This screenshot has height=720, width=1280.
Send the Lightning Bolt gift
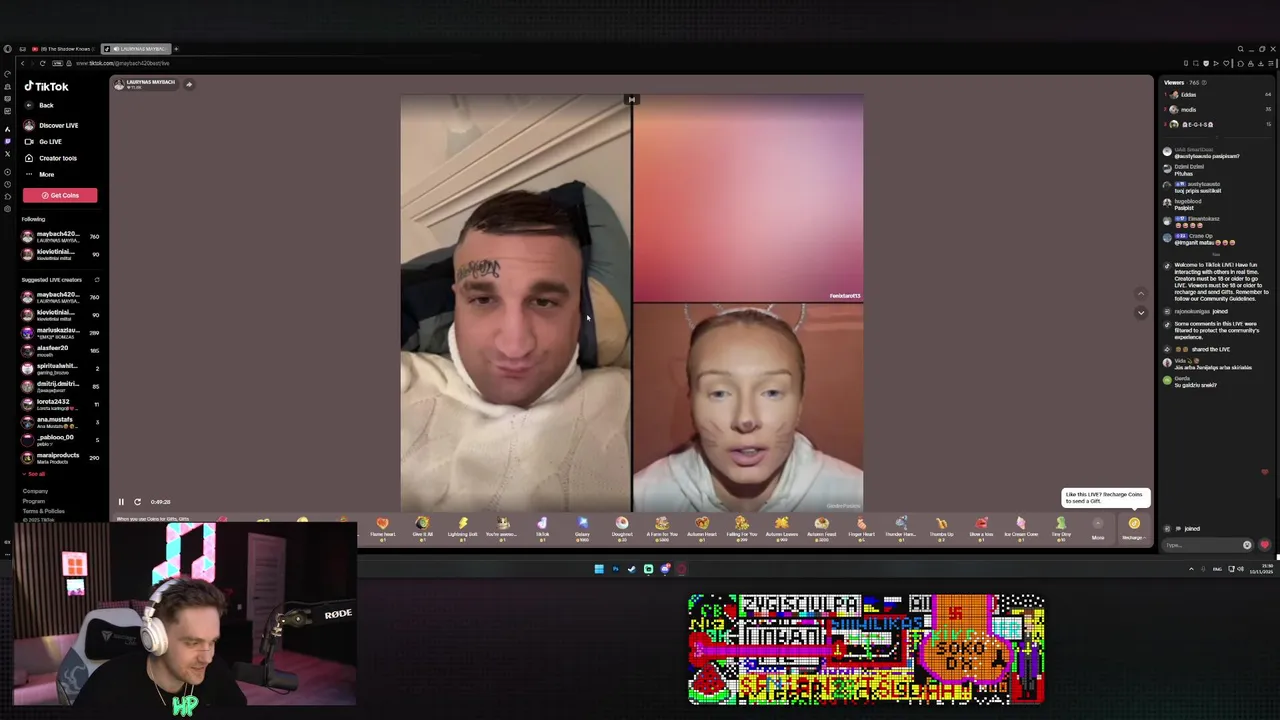462,527
